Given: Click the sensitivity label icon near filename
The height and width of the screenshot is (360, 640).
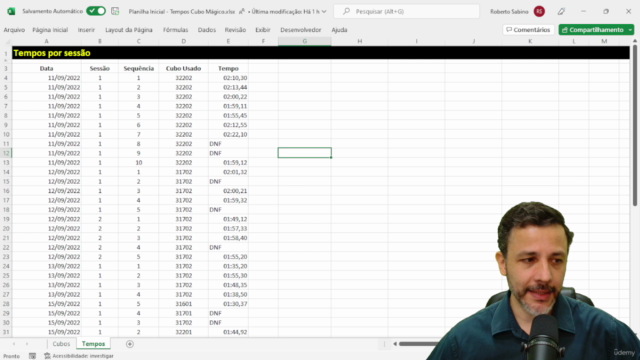Looking at the screenshot, I should click(x=242, y=11).
